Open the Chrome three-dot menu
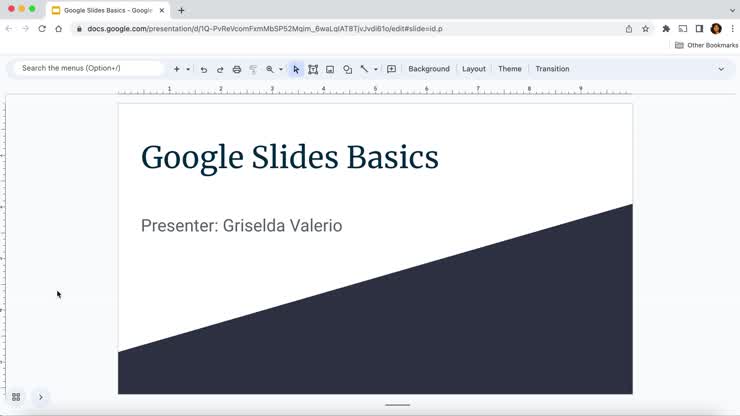This screenshot has width=740, height=416. pos(732,29)
